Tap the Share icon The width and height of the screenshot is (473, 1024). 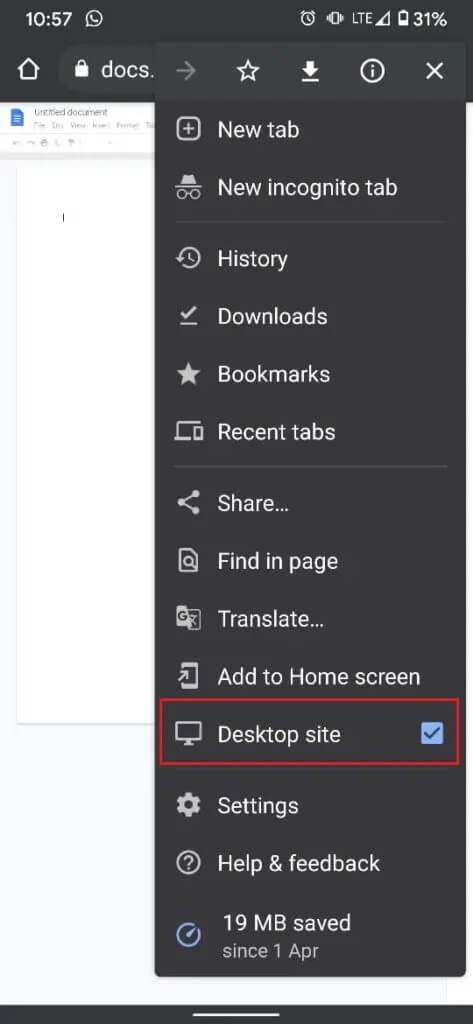[x=188, y=503]
